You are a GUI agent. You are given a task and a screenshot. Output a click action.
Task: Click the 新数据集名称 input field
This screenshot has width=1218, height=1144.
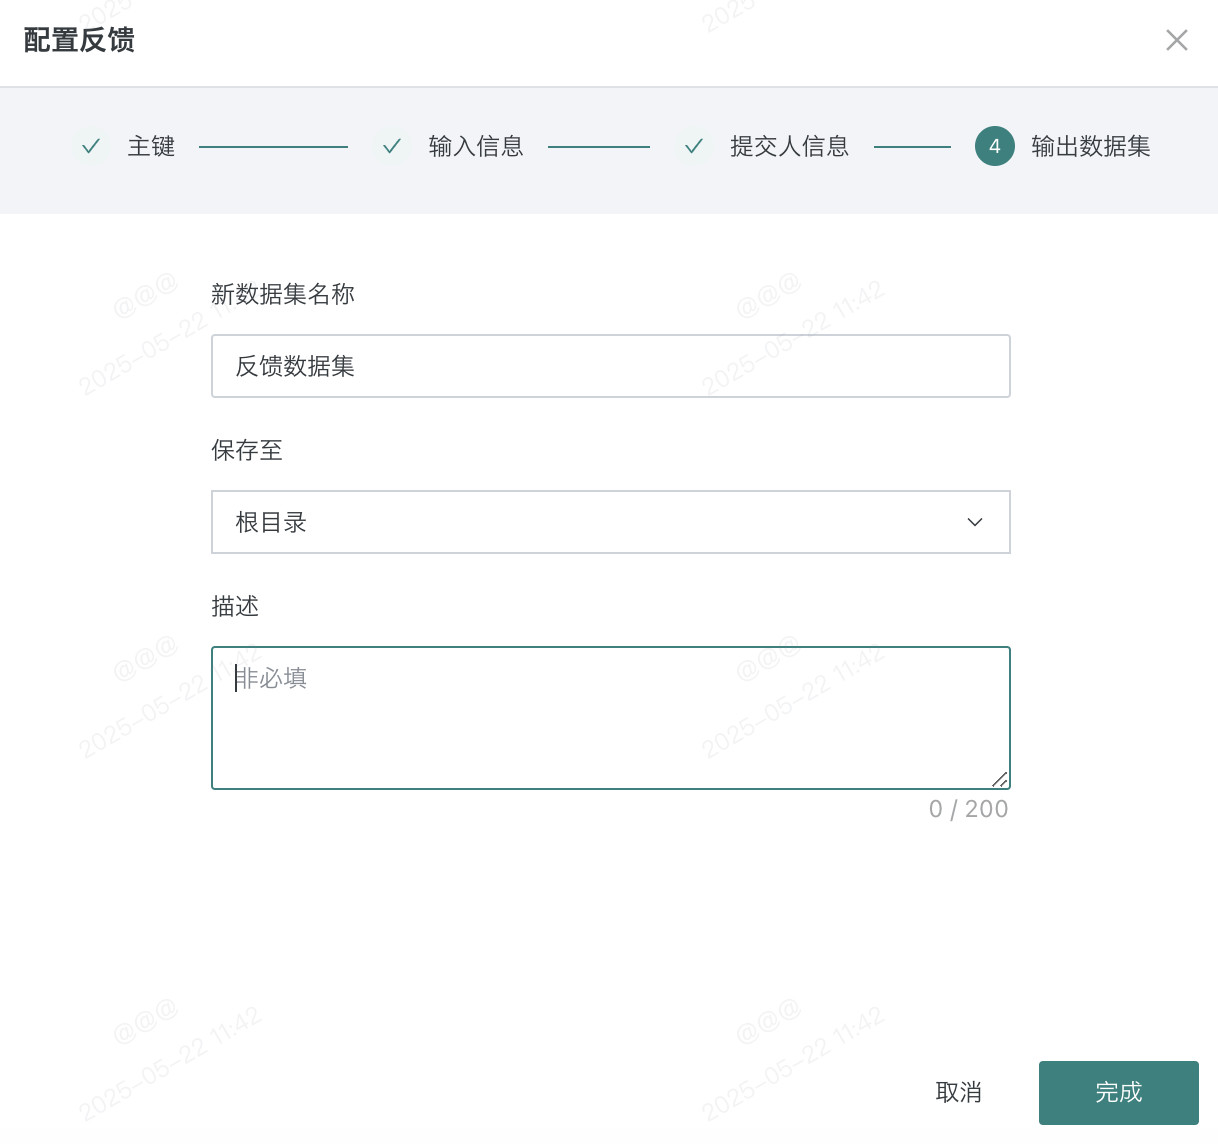pos(611,366)
